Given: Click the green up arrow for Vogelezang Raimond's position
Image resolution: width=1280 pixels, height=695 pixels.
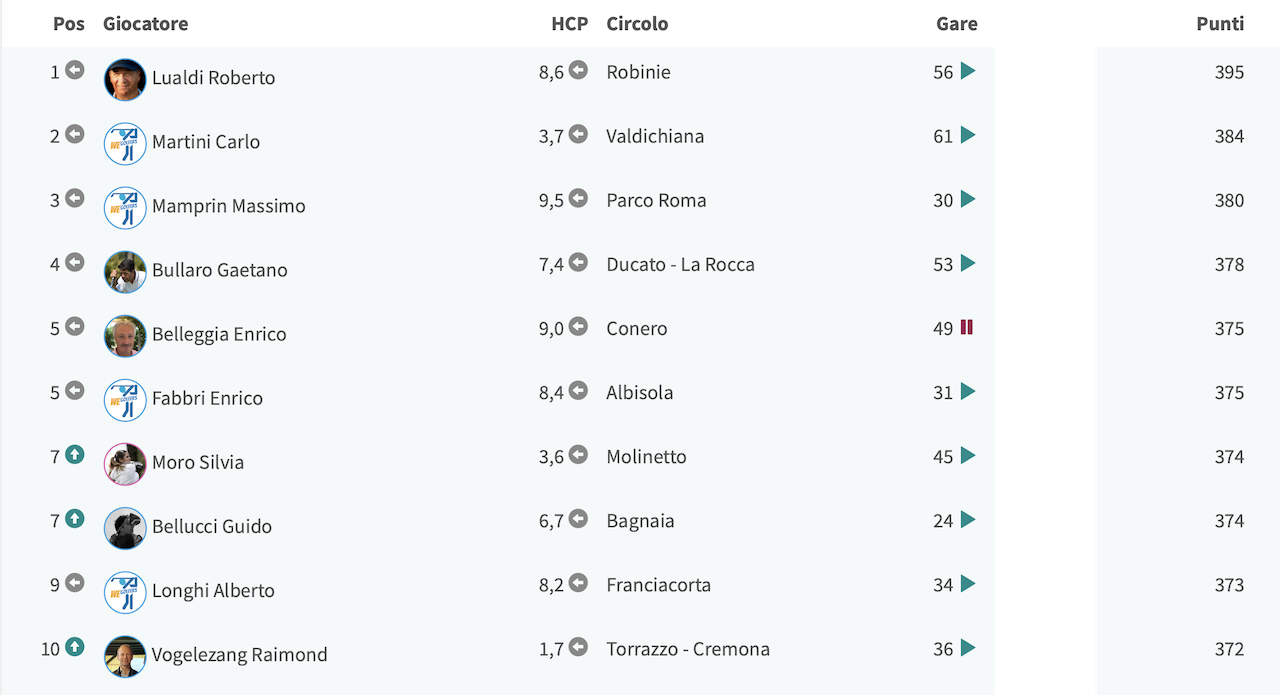Looking at the screenshot, I should (x=75, y=647).
